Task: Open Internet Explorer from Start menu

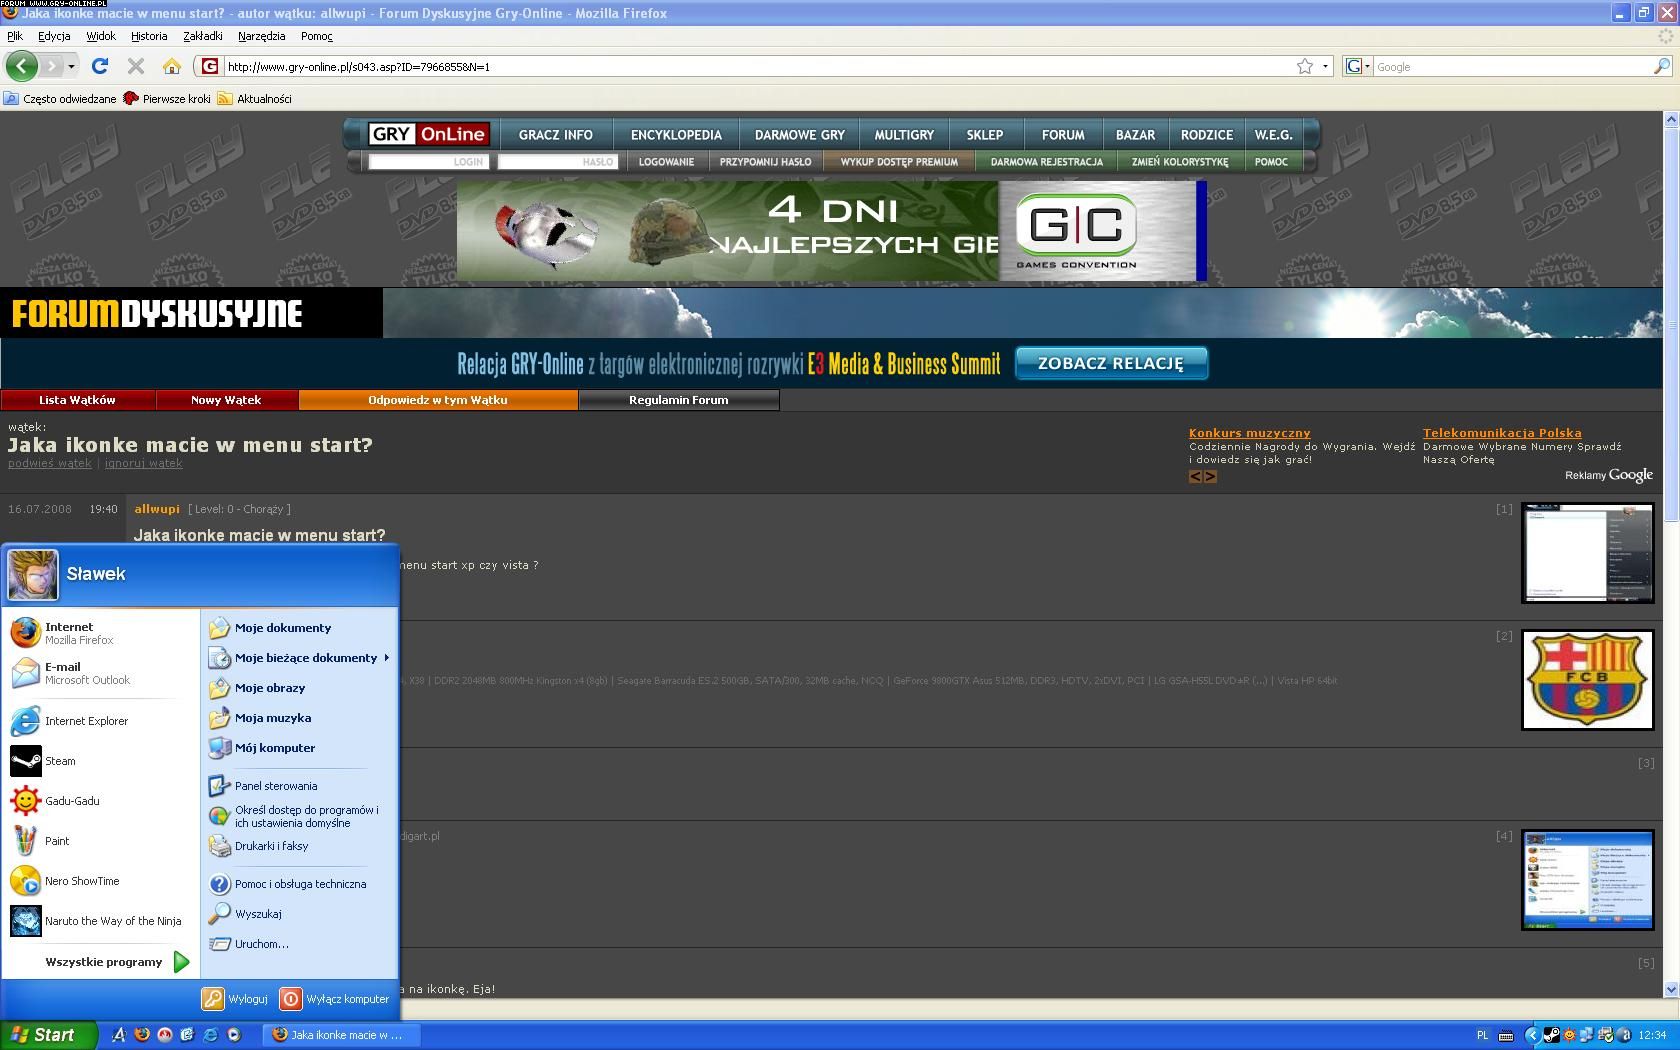Action: coord(86,721)
